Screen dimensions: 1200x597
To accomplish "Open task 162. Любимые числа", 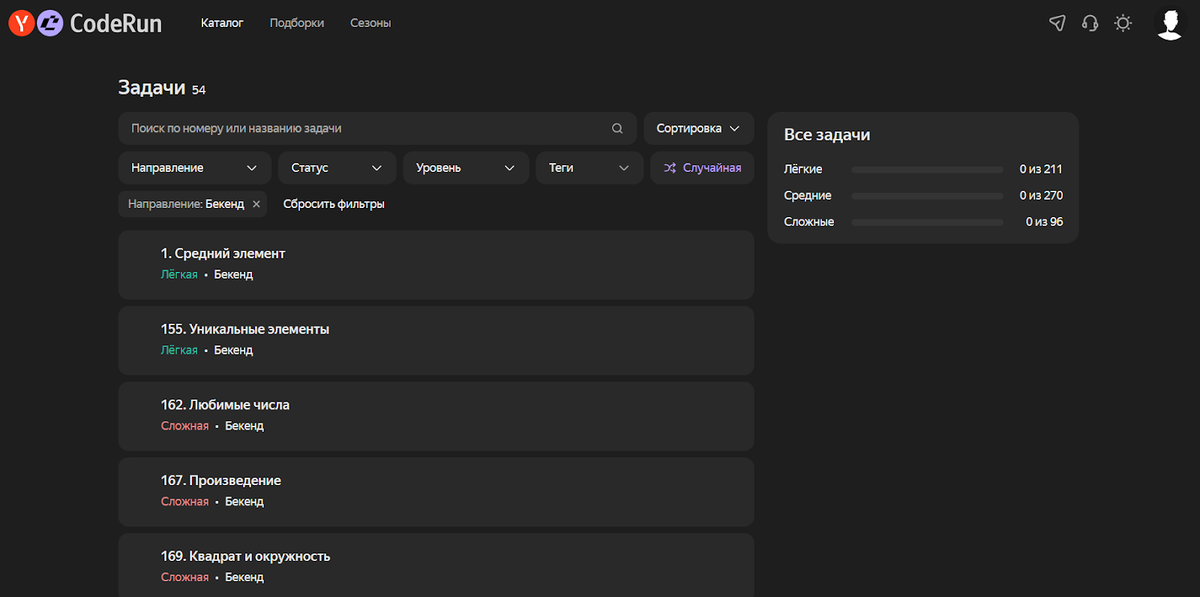I will 436,416.
